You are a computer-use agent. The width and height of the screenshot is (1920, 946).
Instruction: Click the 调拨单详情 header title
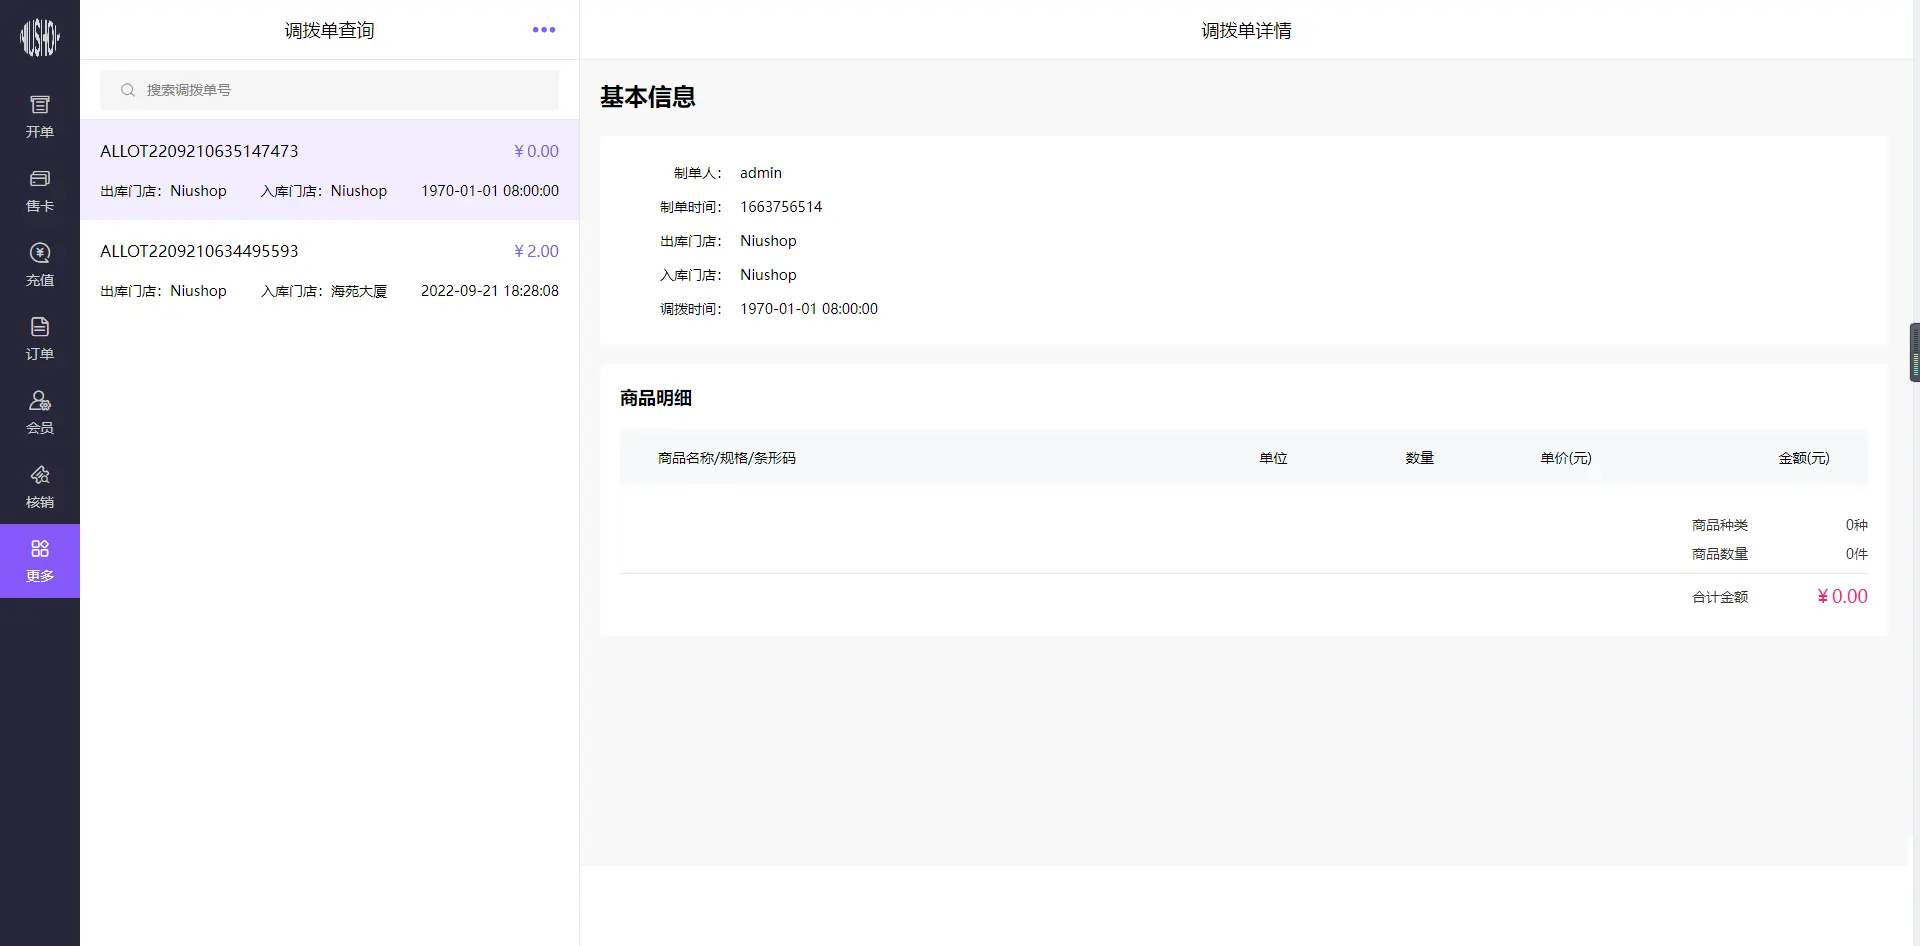pyautogui.click(x=1246, y=31)
